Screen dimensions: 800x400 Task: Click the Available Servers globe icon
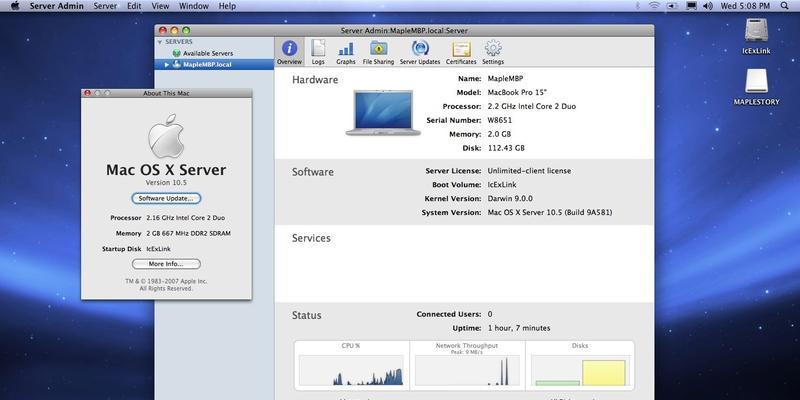coord(177,53)
